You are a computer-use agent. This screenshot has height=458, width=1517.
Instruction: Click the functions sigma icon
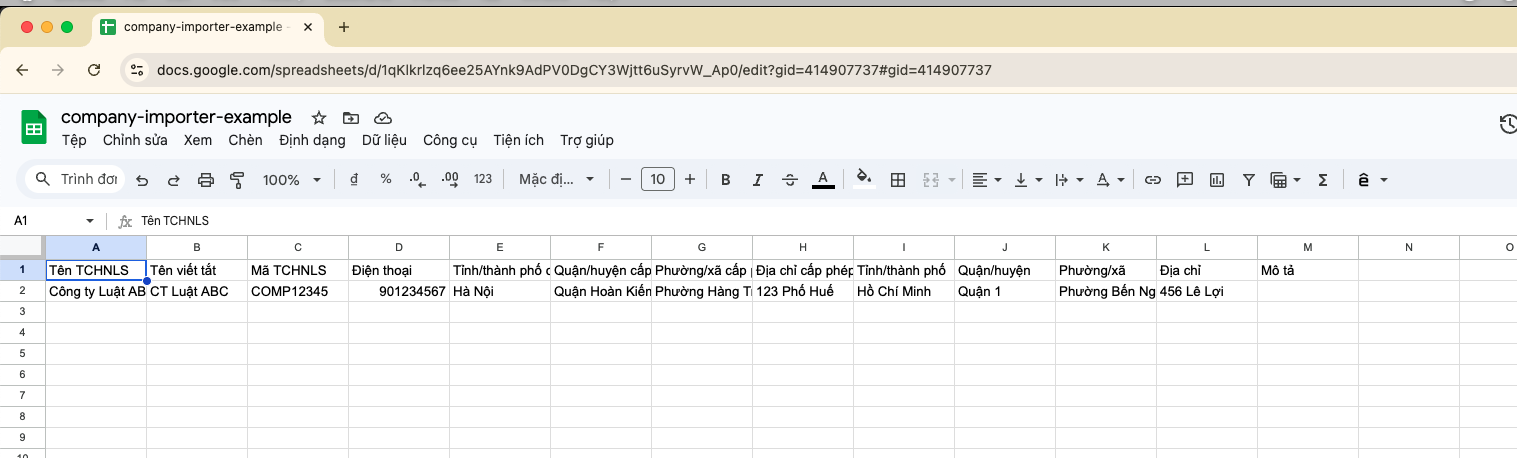[x=1323, y=180]
